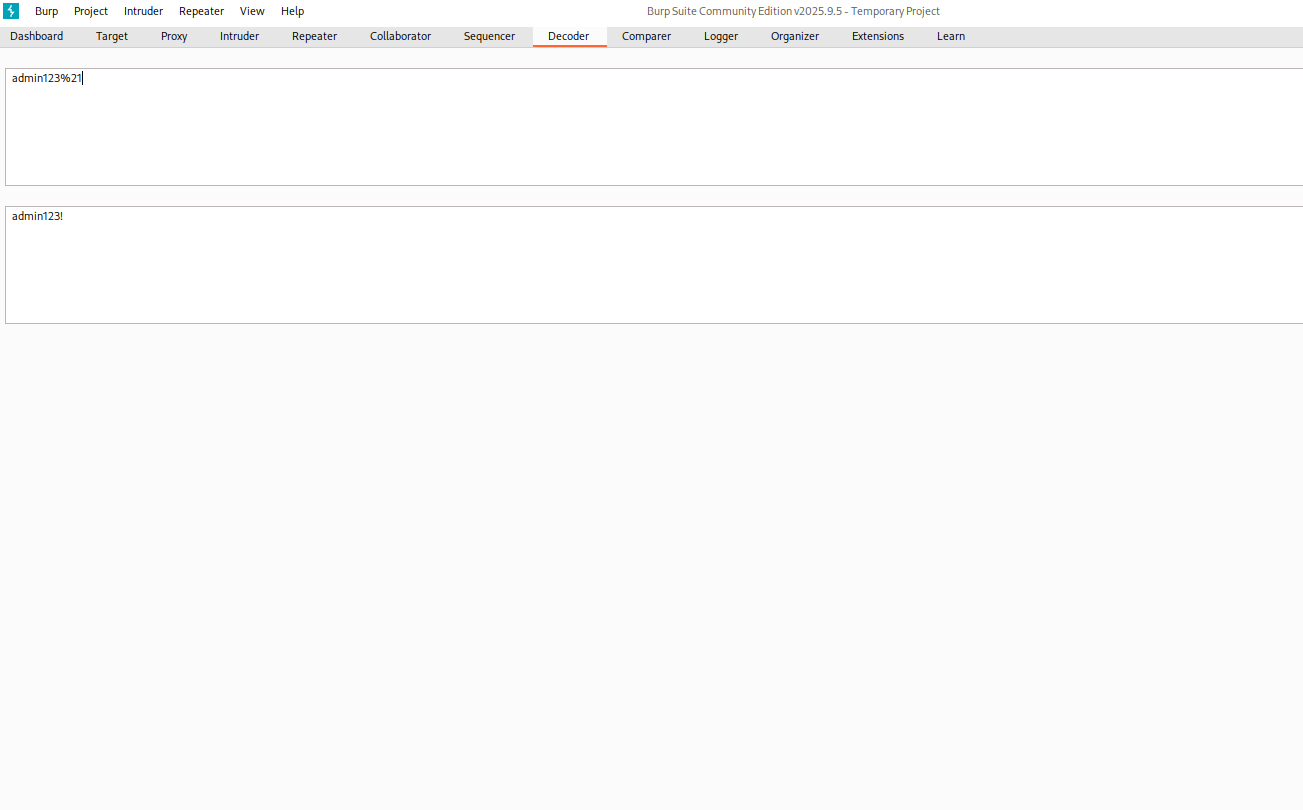Go to the Extensions tab
The width and height of the screenshot is (1303, 810).
click(877, 36)
